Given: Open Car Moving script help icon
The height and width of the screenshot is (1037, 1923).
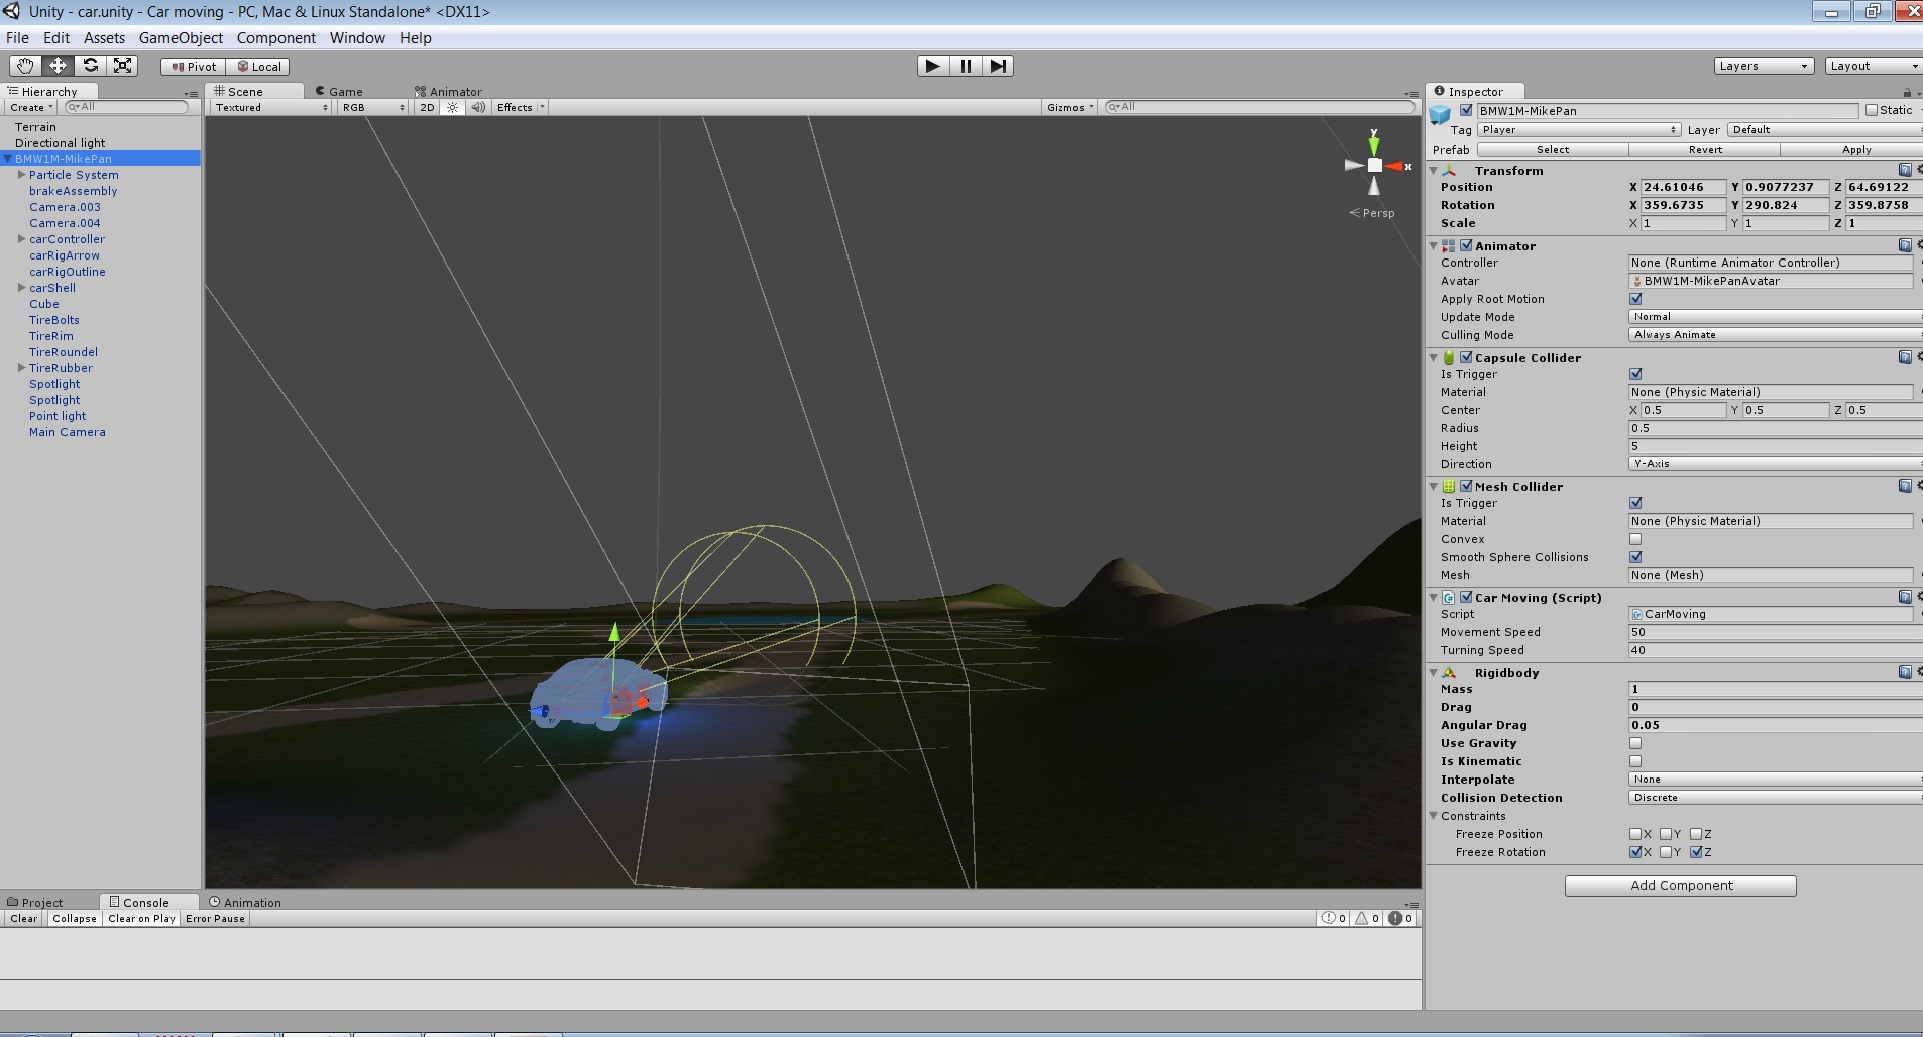Looking at the screenshot, I should [x=1904, y=597].
